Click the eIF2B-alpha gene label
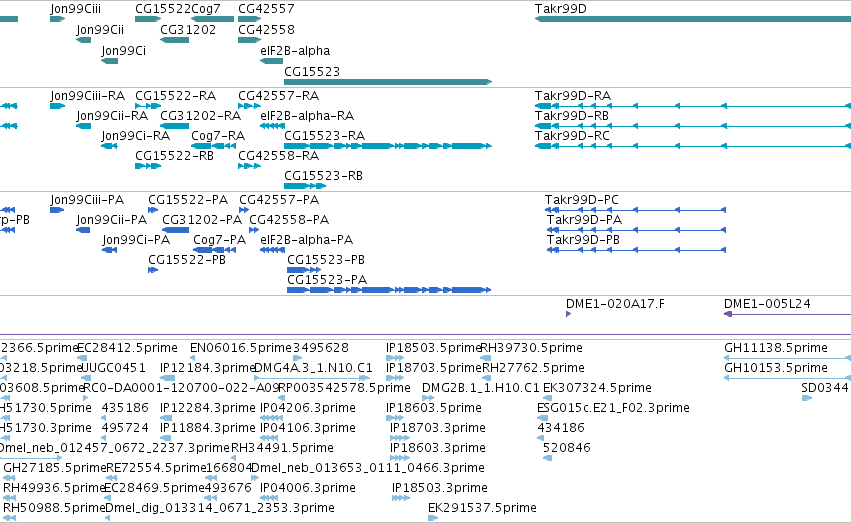This screenshot has height=523, width=851. (x=295, y=50)
